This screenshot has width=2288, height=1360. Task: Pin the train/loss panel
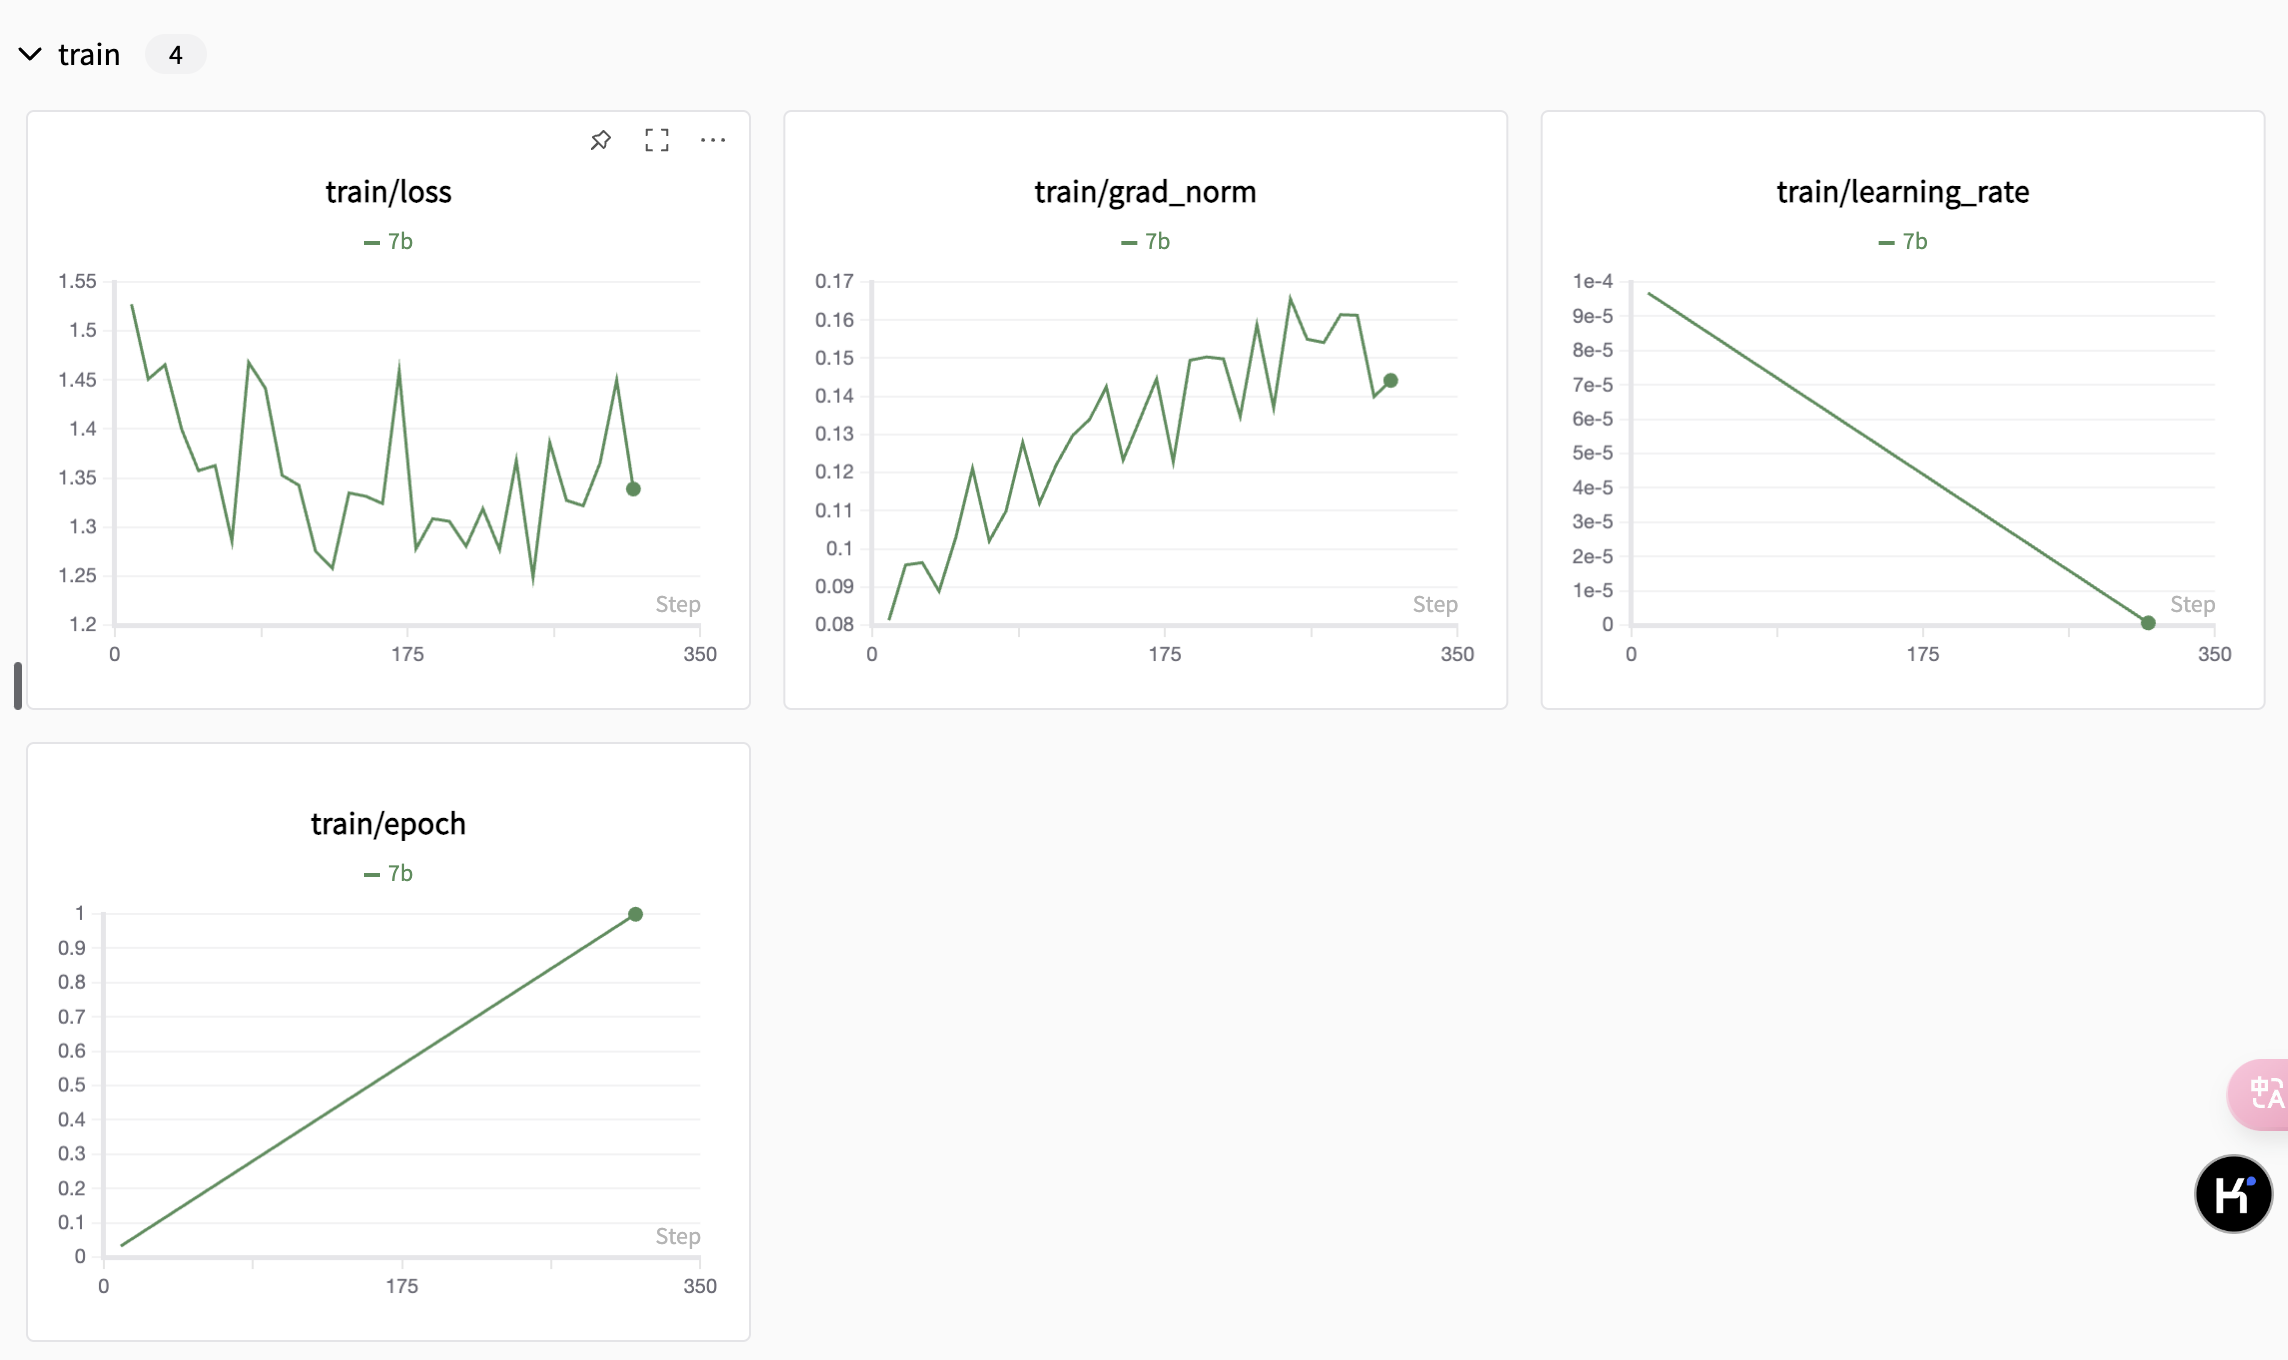click(x=600, y=140)
